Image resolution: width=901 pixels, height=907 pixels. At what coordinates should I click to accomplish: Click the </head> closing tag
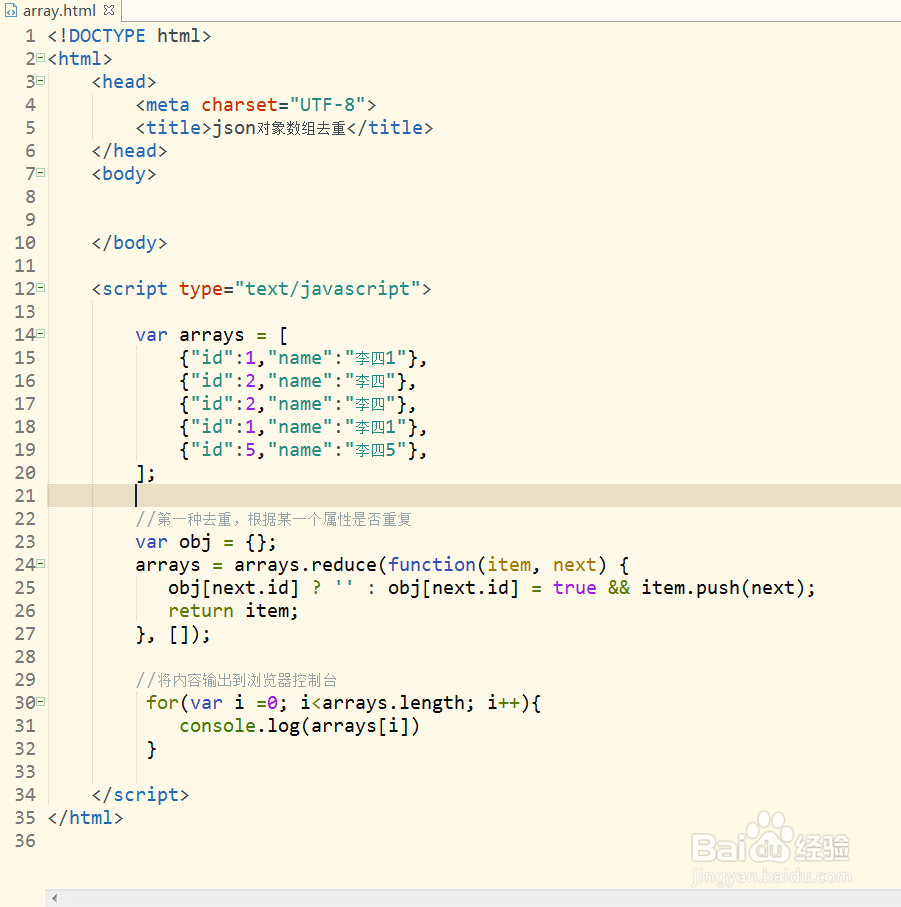[x=130, y=151]
